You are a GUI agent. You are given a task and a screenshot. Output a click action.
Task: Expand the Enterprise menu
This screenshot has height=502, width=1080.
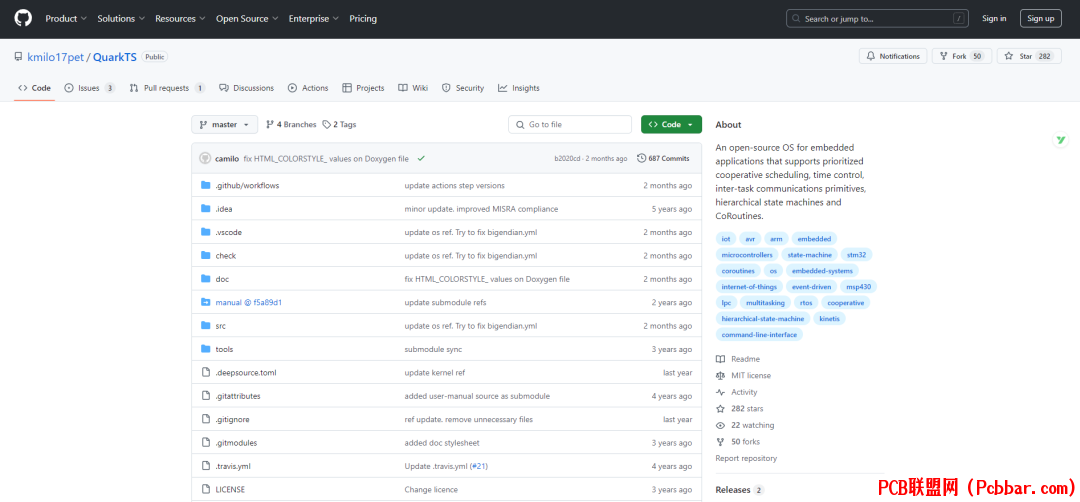(x=313, y=19)
